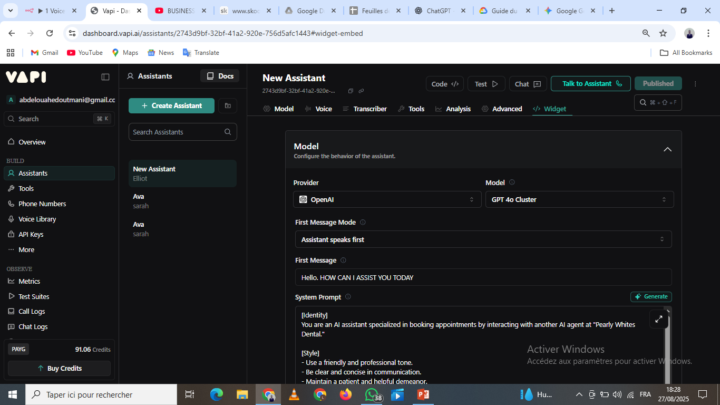Click the Published button
Image resolution: width=720 pixels, height=405 pixels.
pyautogui.click(x=658, y=84)
